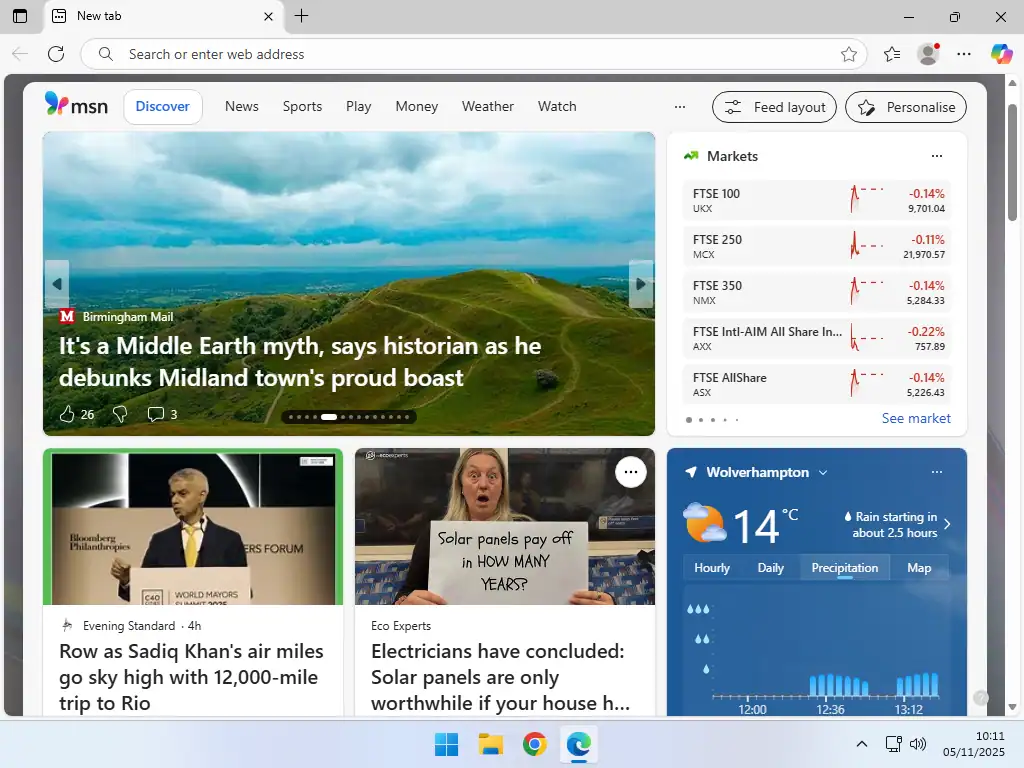The width and height of the screenshot is (1024, 768).
Task: Open the Favourites list icon
Action: point(891,54)
